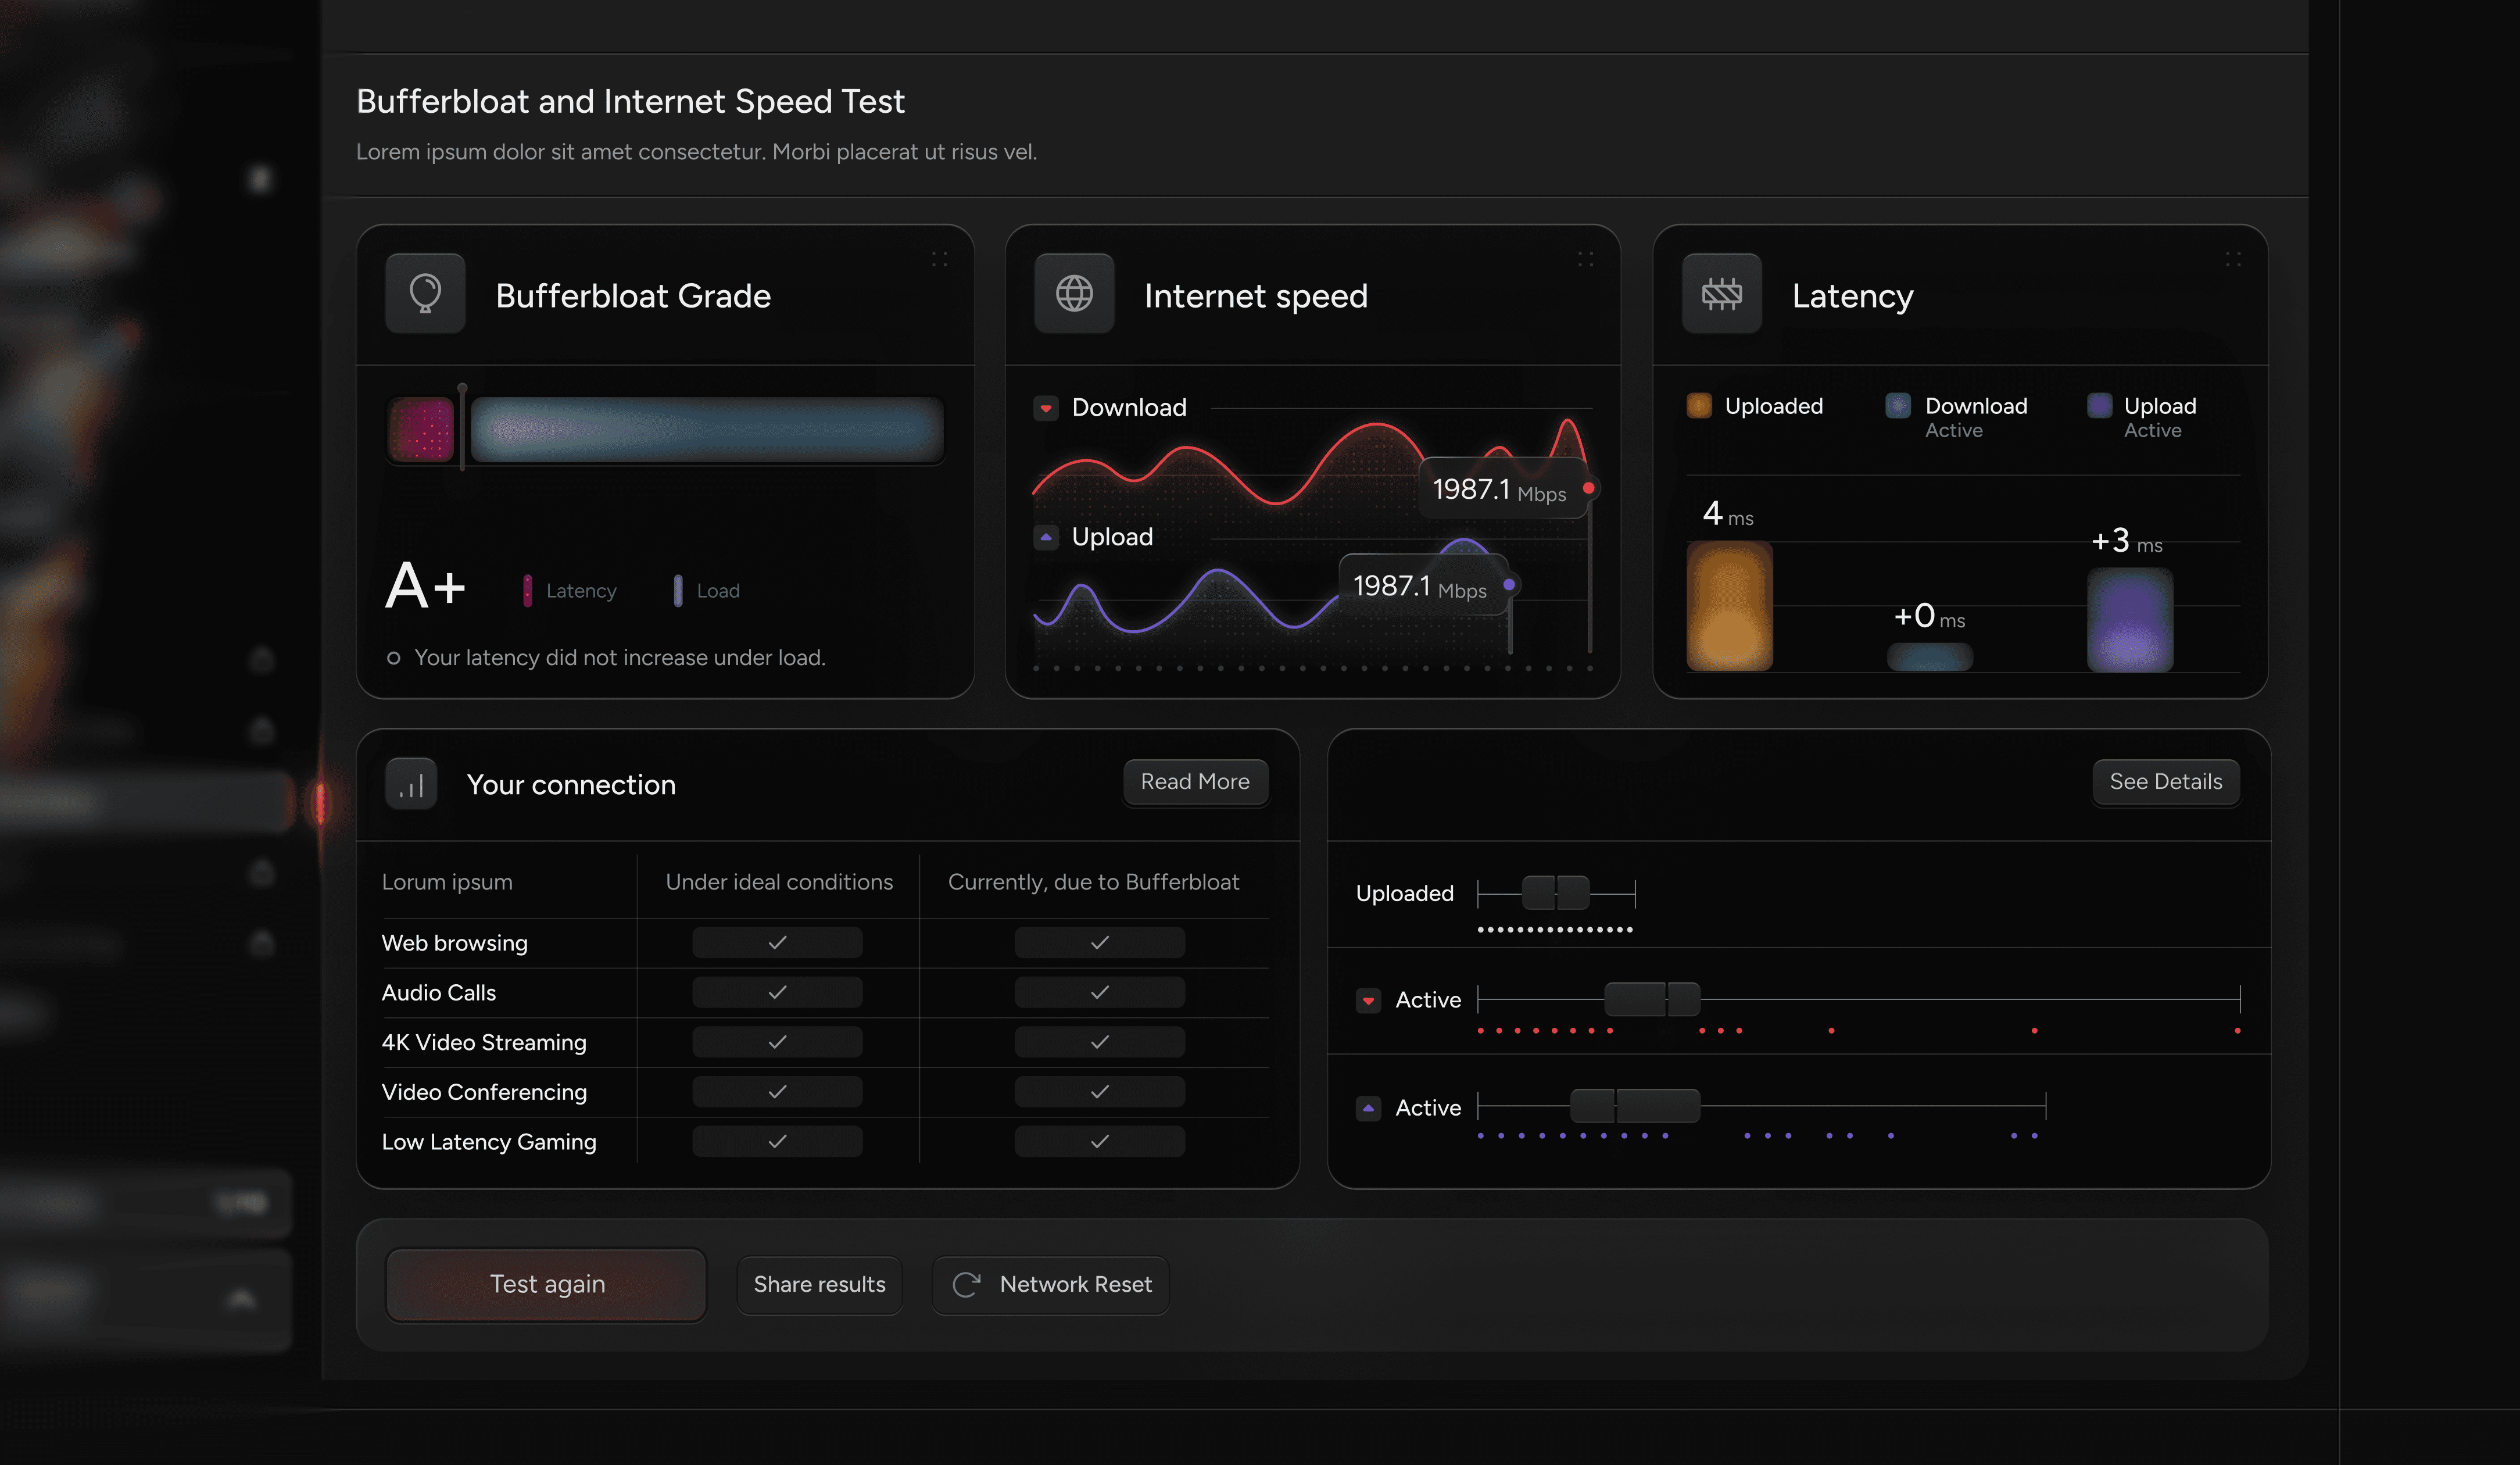Click the red Download arrow marker
This screenshot has height=1465, width=2520.
[1046, 408]
